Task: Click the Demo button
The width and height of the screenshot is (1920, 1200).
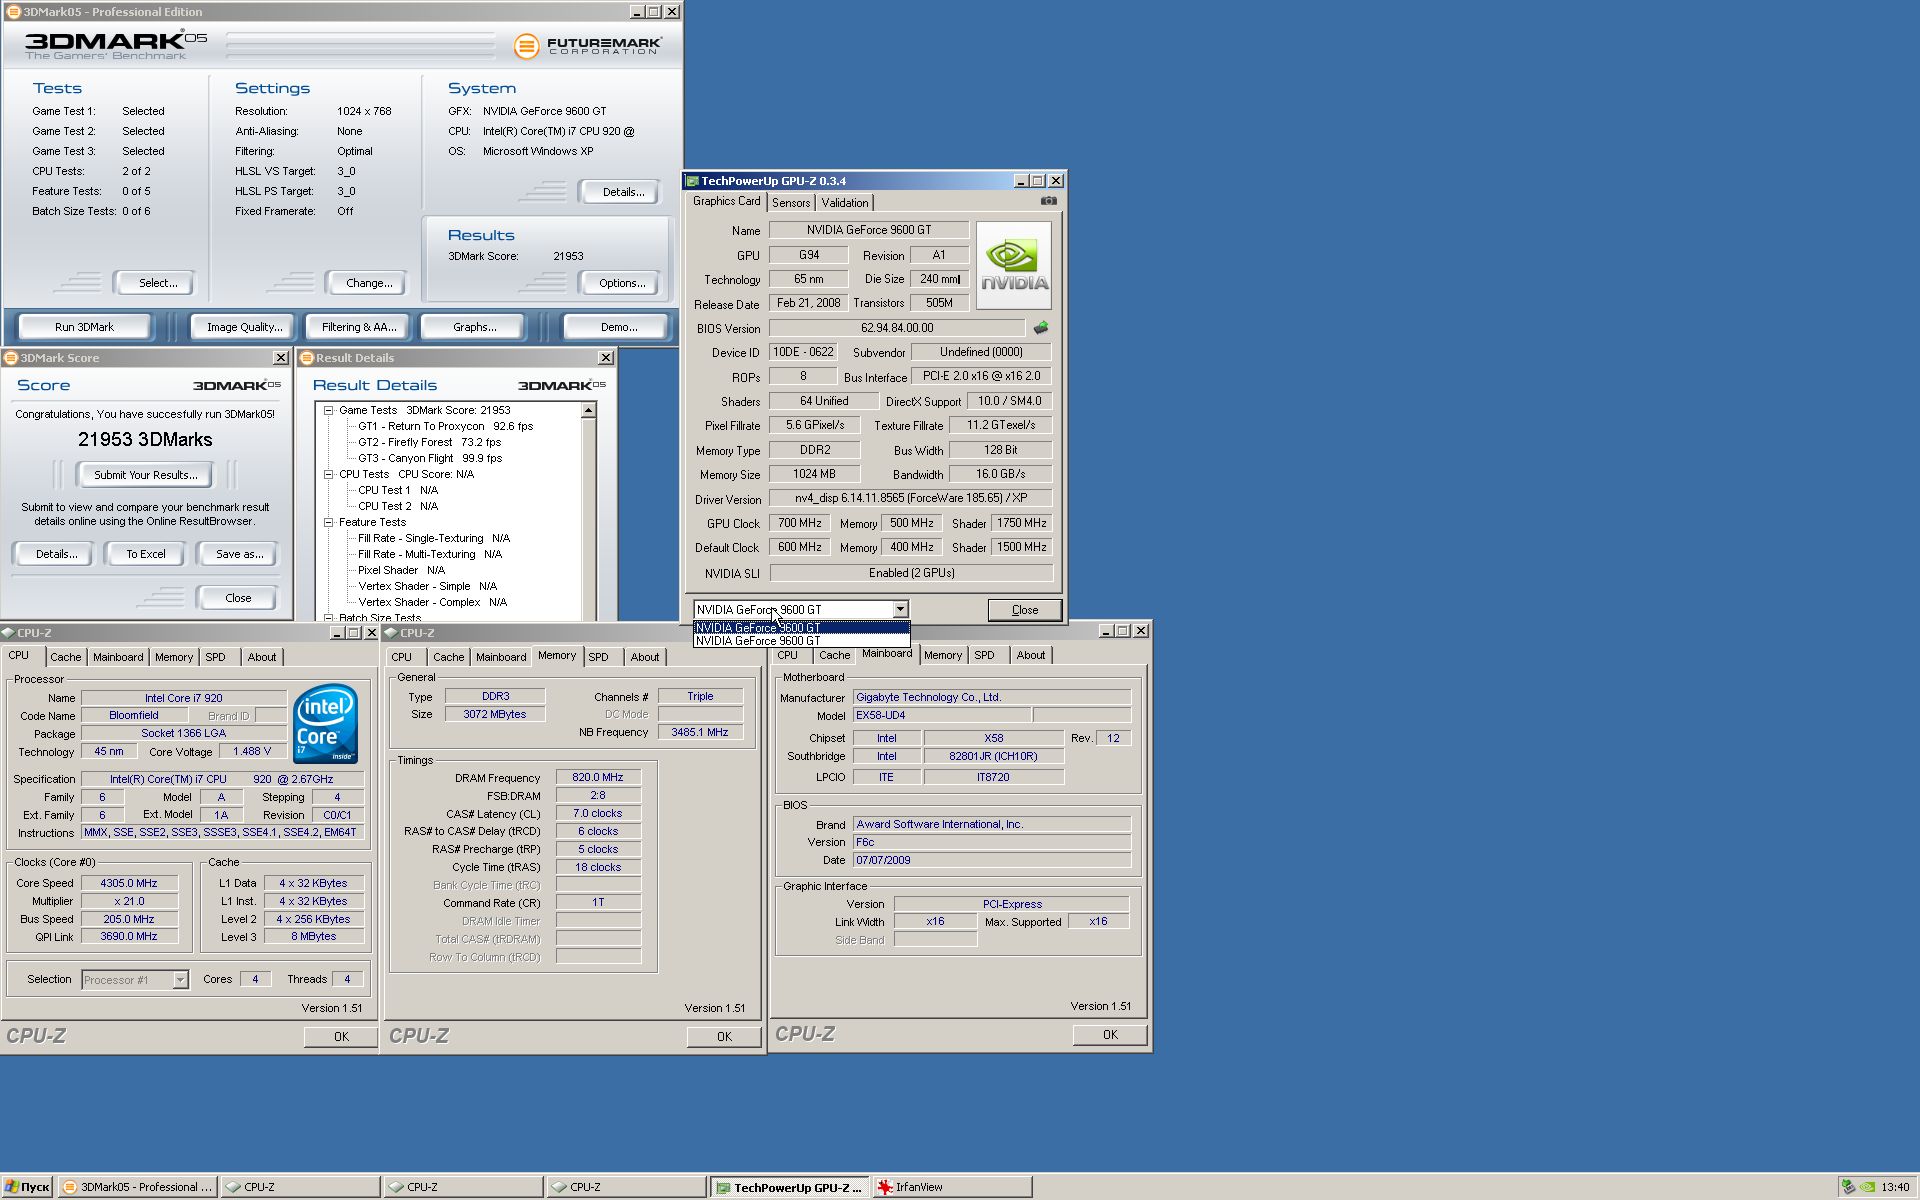Action: (619, 327)
